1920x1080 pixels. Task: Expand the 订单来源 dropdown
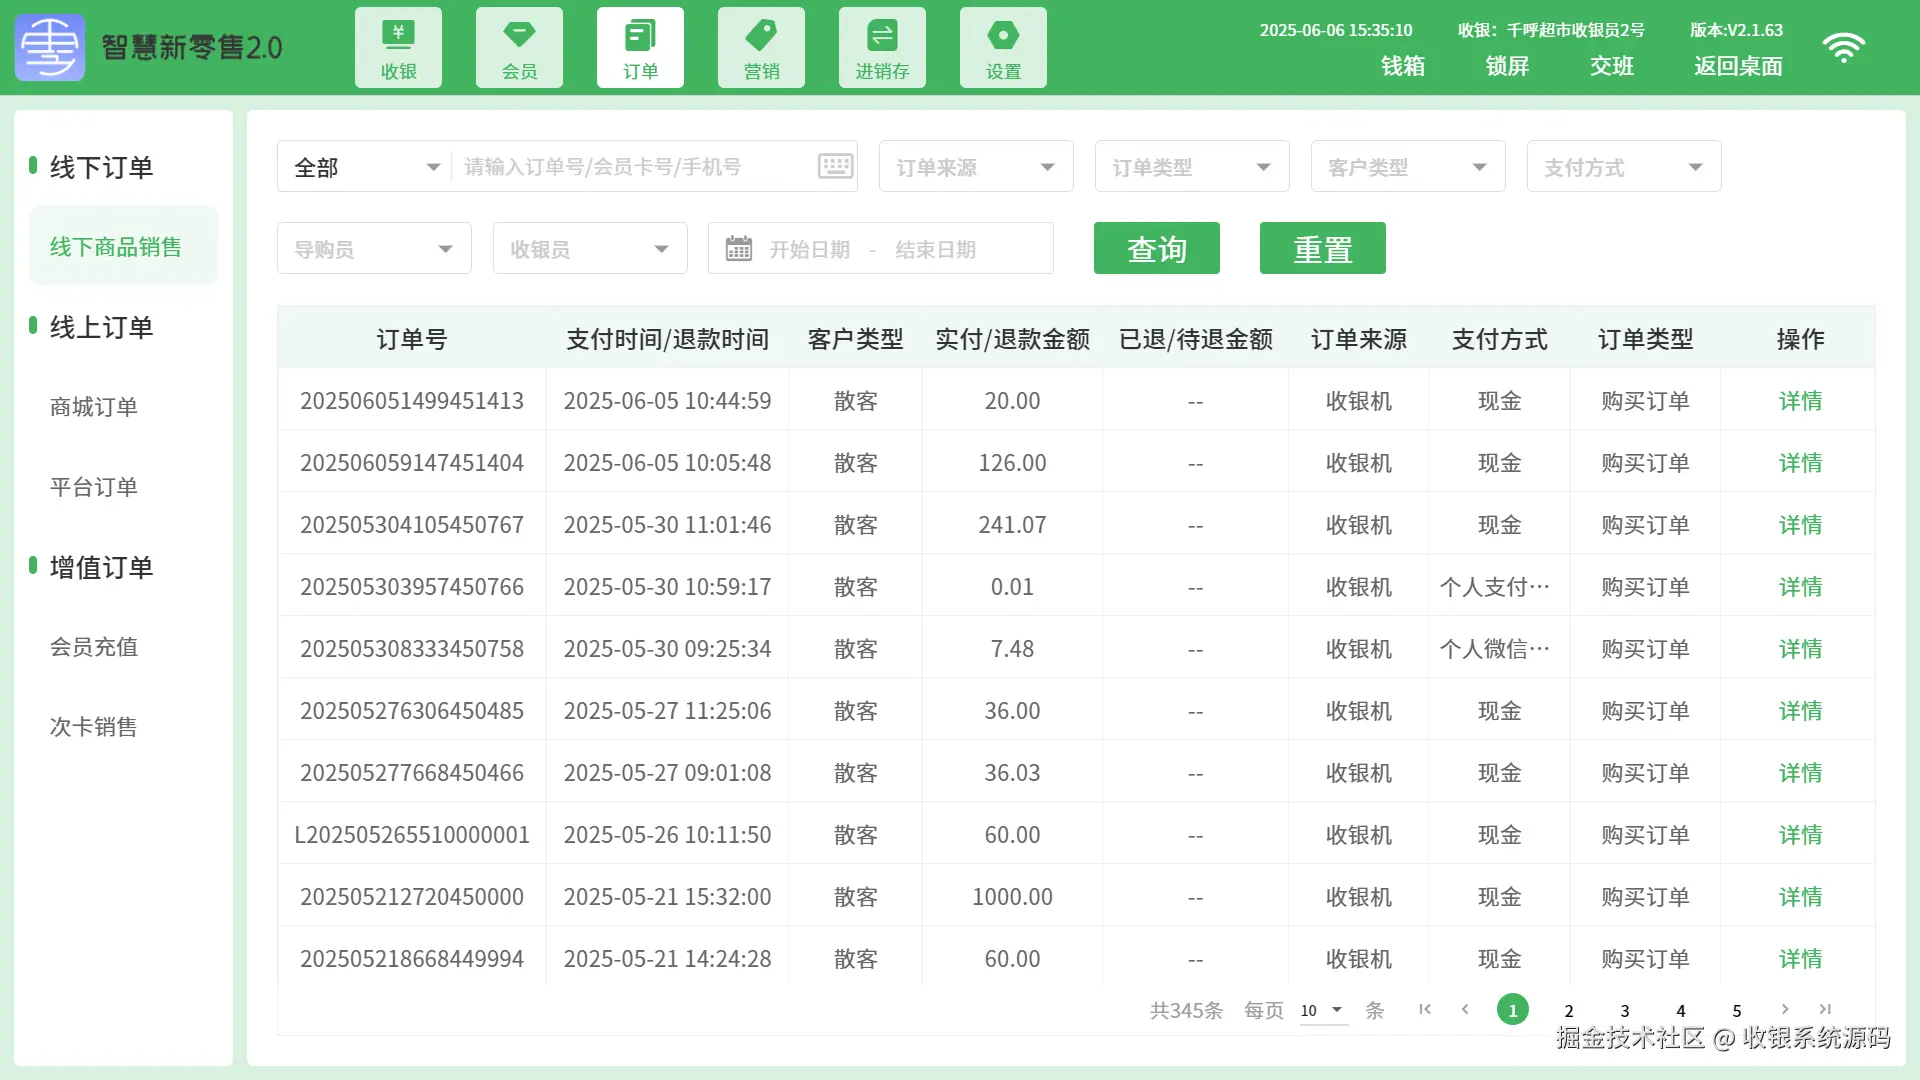[975, 167]
